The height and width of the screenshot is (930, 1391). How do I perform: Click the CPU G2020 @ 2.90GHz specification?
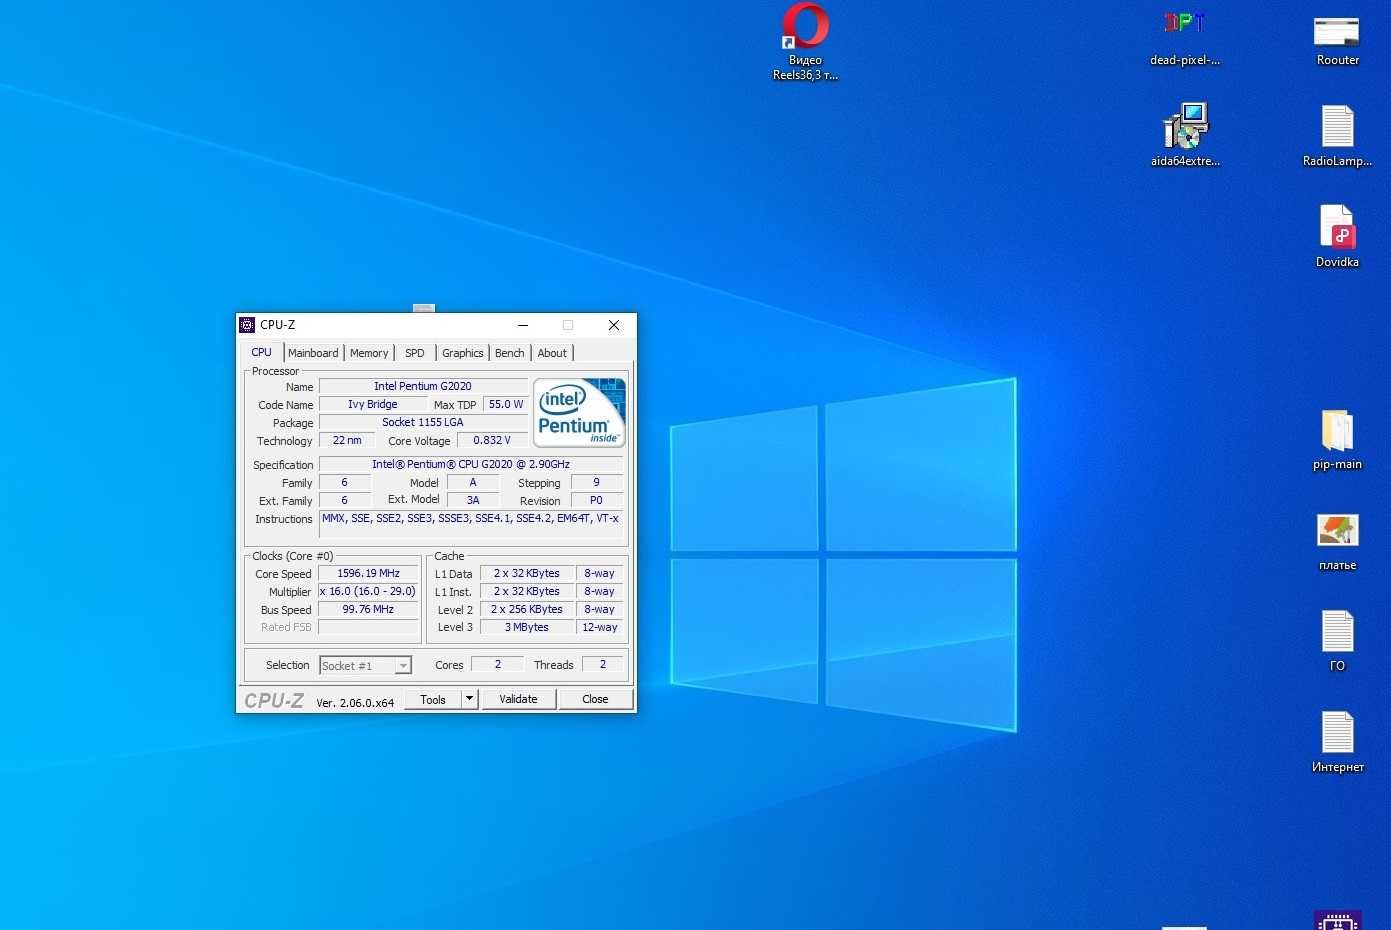(x=471, y=464)
